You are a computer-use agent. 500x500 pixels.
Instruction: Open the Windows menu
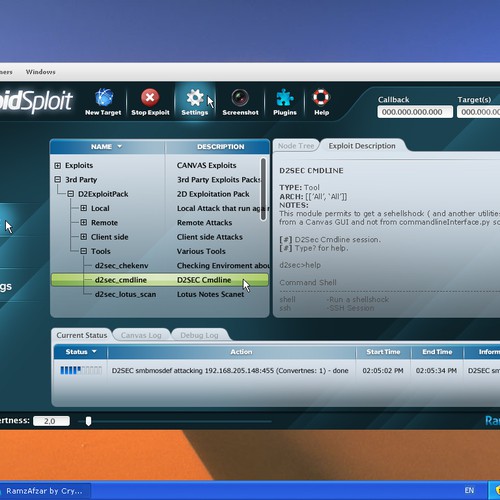pos(41,72)
